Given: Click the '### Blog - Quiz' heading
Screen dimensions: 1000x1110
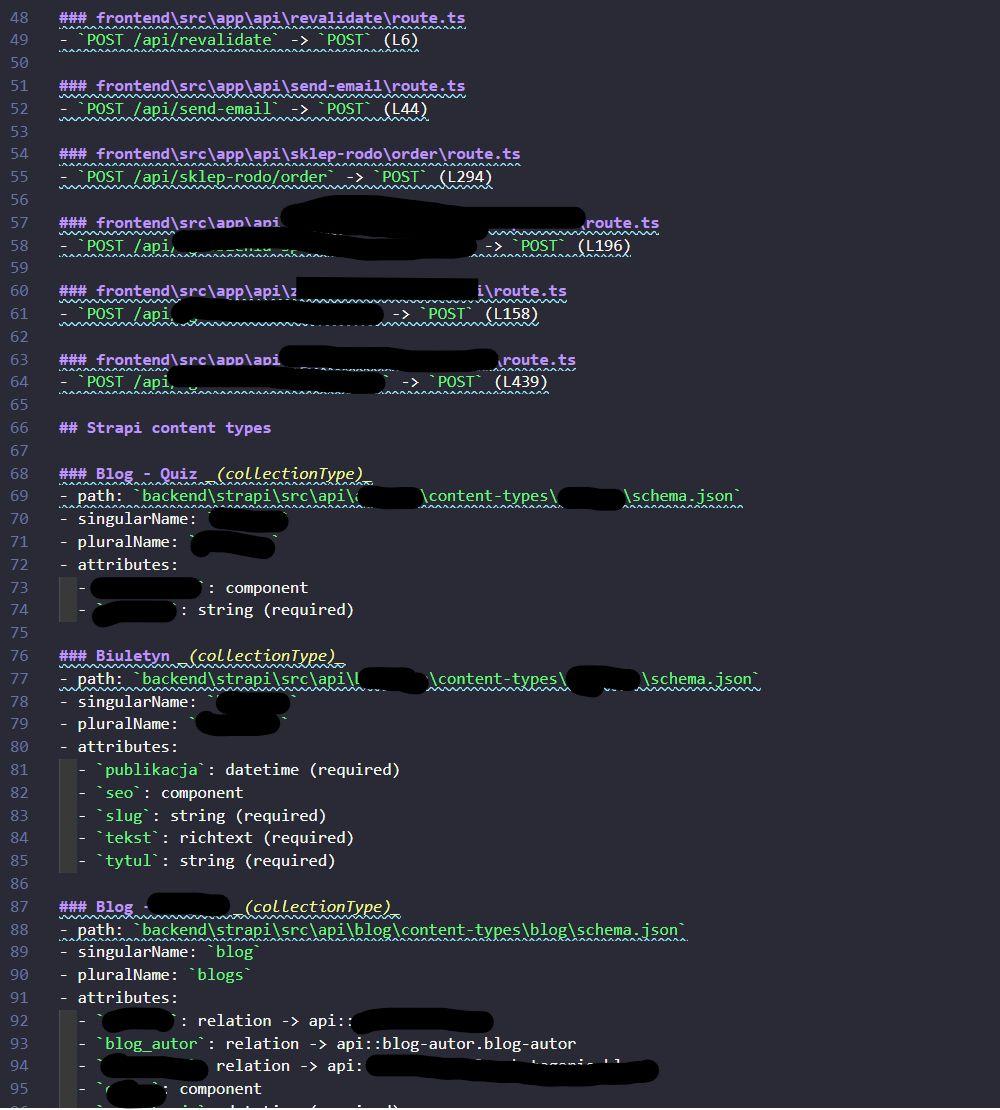Looking at the screenshot, I should (128, 474).
